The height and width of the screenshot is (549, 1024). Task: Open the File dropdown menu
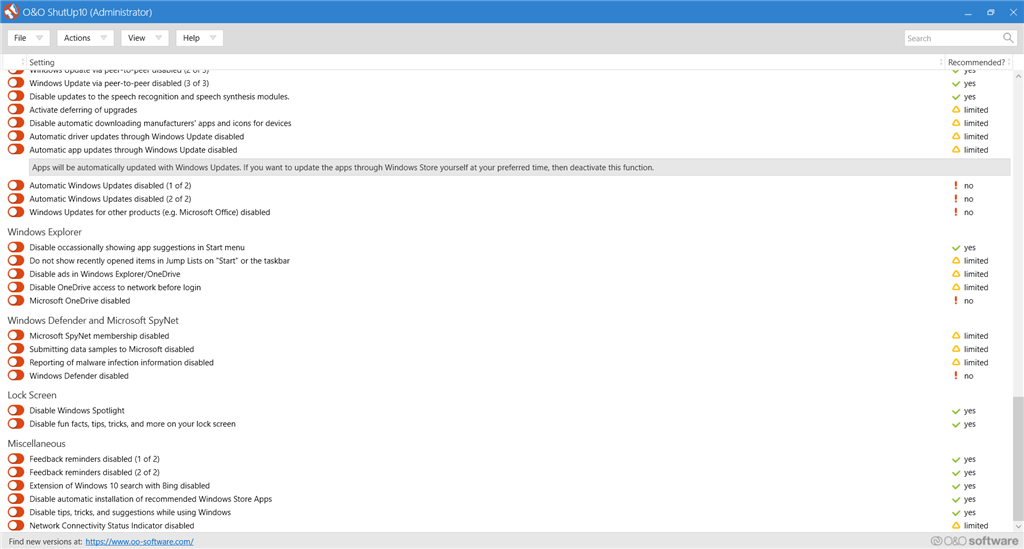[28, 38]
